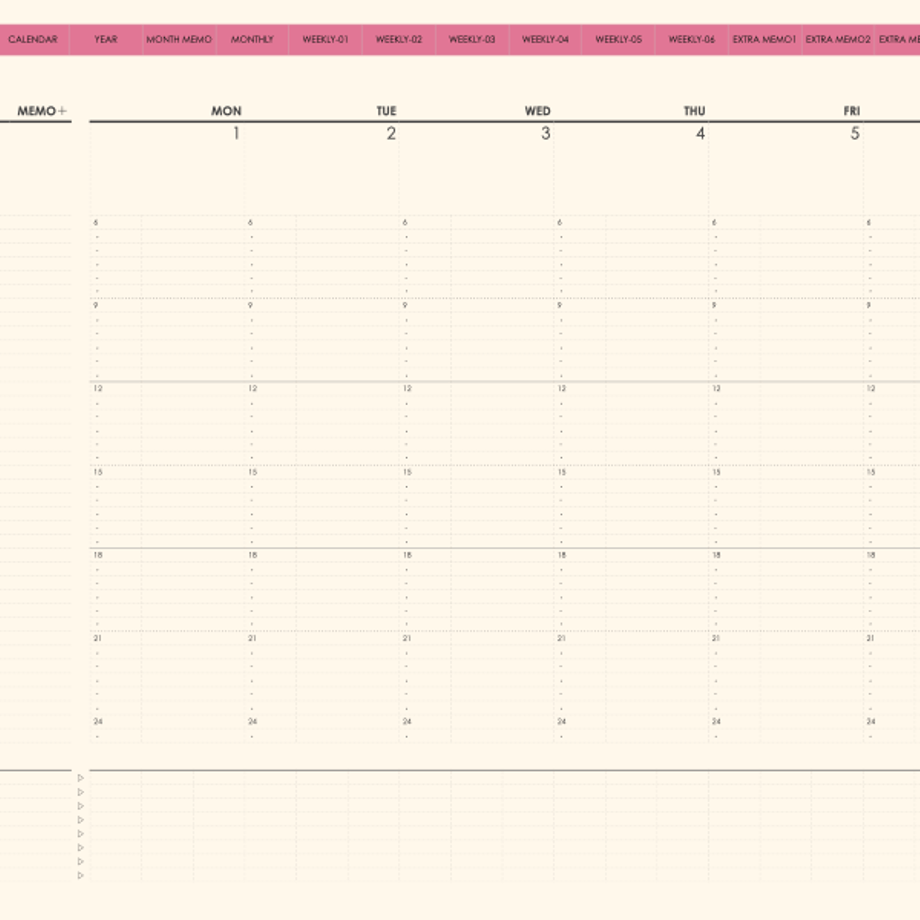Click the TUE day header
The image size is (920, 920).
(x=387, y=111)
